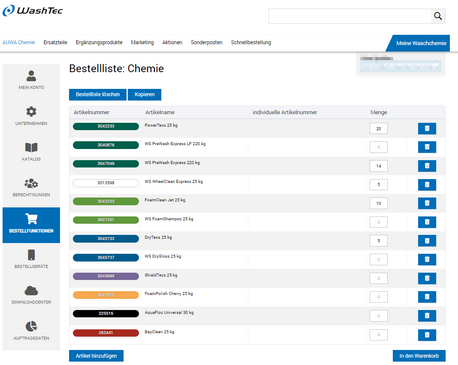The height and width of the screenshot is (365, 458).
Task: Select the Bestellfunktionen shopping cart icon
Action: (31, 219)
